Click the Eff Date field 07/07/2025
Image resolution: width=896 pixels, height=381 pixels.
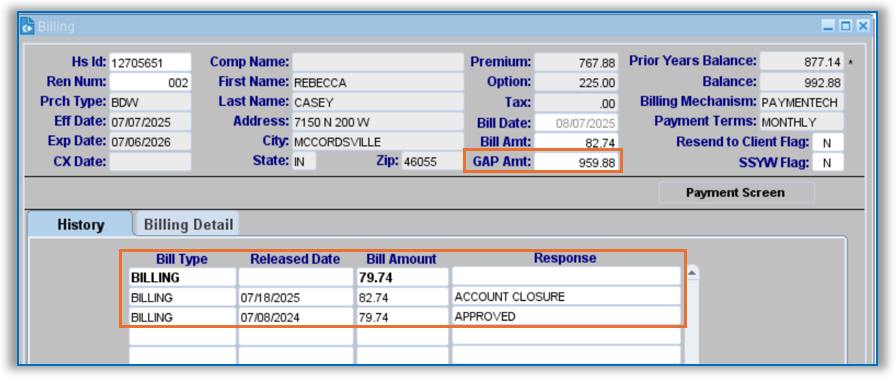coord(150,122)
